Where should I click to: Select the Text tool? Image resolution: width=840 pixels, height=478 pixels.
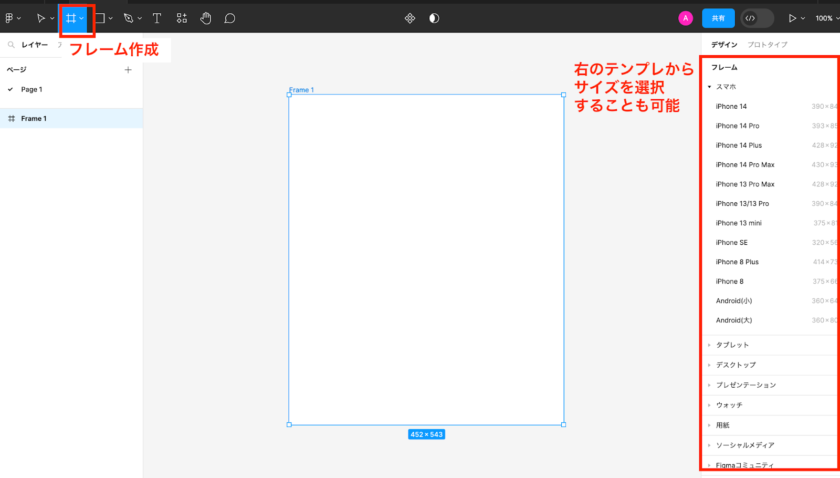click(157, 18)
